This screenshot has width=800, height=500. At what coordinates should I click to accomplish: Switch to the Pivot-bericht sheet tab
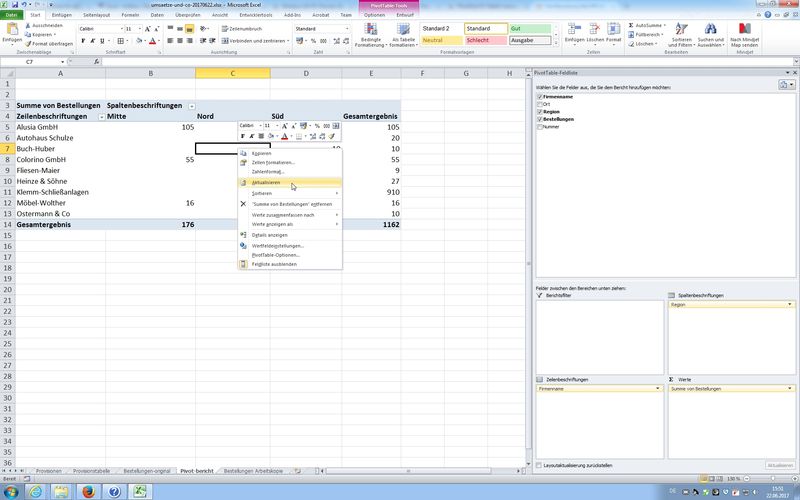(195, 471)
